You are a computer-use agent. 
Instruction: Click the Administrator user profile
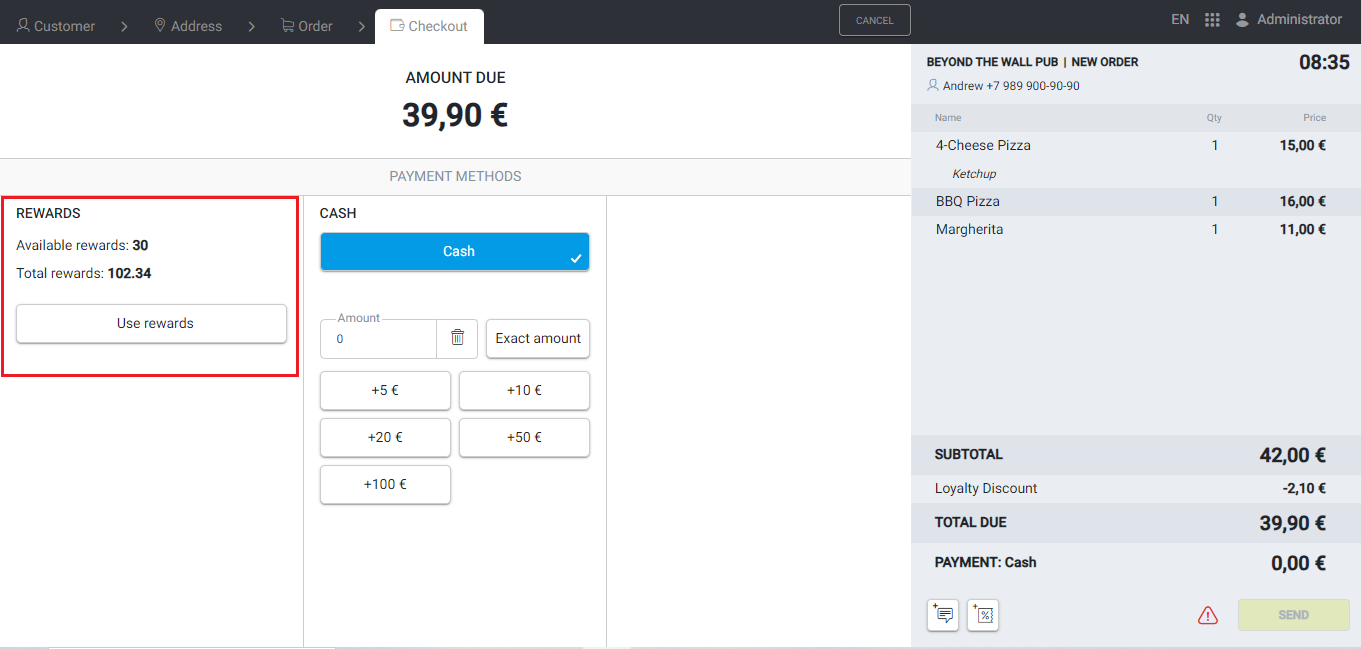1288,20
